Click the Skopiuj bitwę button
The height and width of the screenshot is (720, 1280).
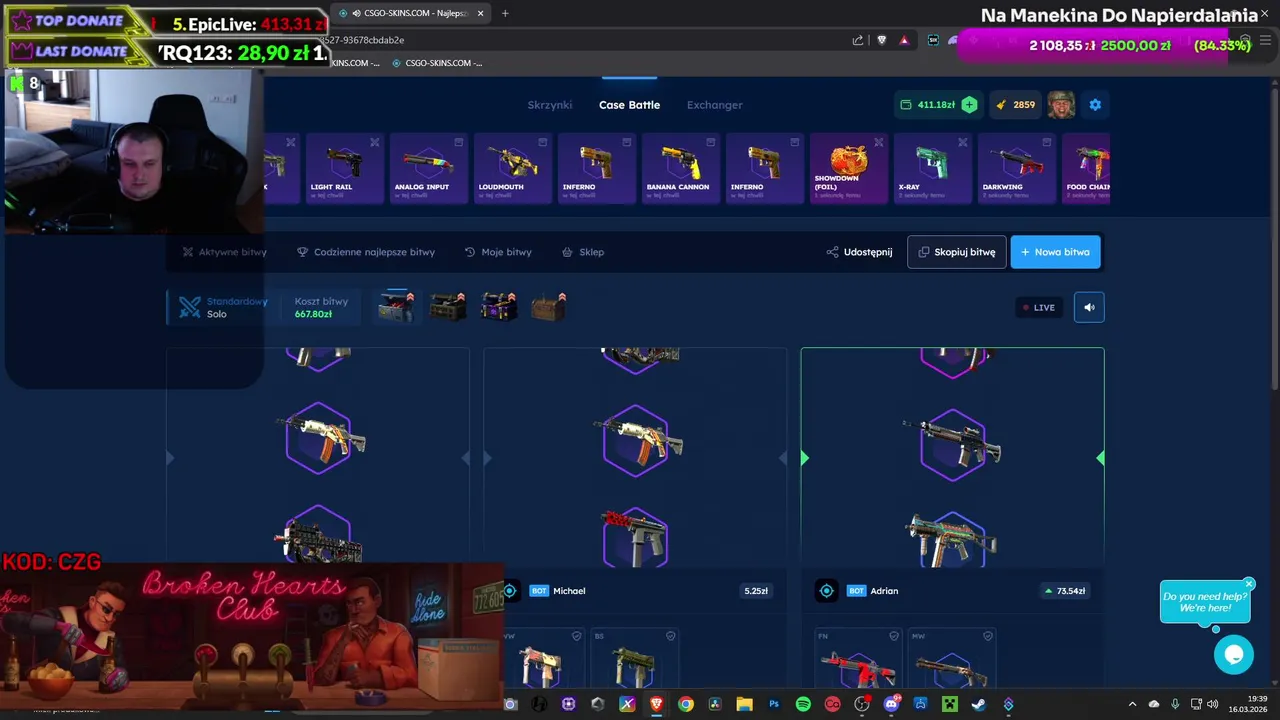coord(957,252)
